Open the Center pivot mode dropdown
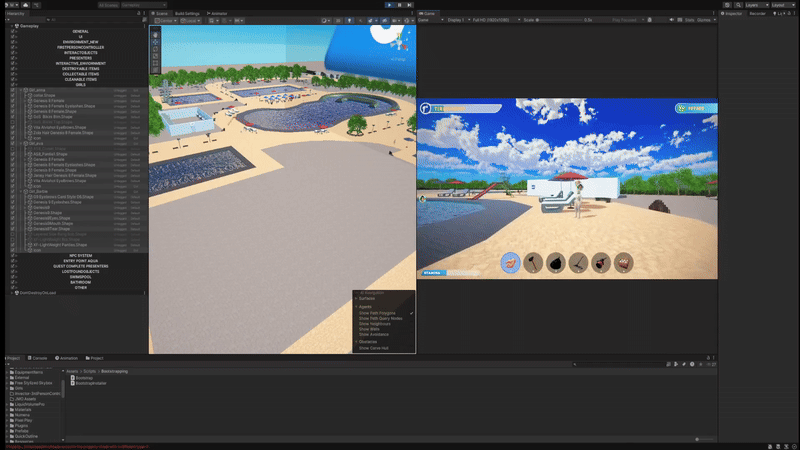 [166, 20]
